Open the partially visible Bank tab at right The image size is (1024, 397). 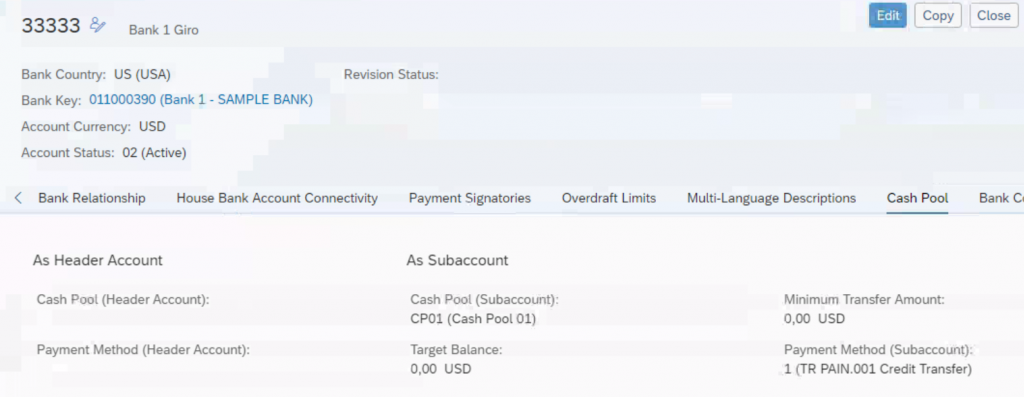[x=1001, y=198]
